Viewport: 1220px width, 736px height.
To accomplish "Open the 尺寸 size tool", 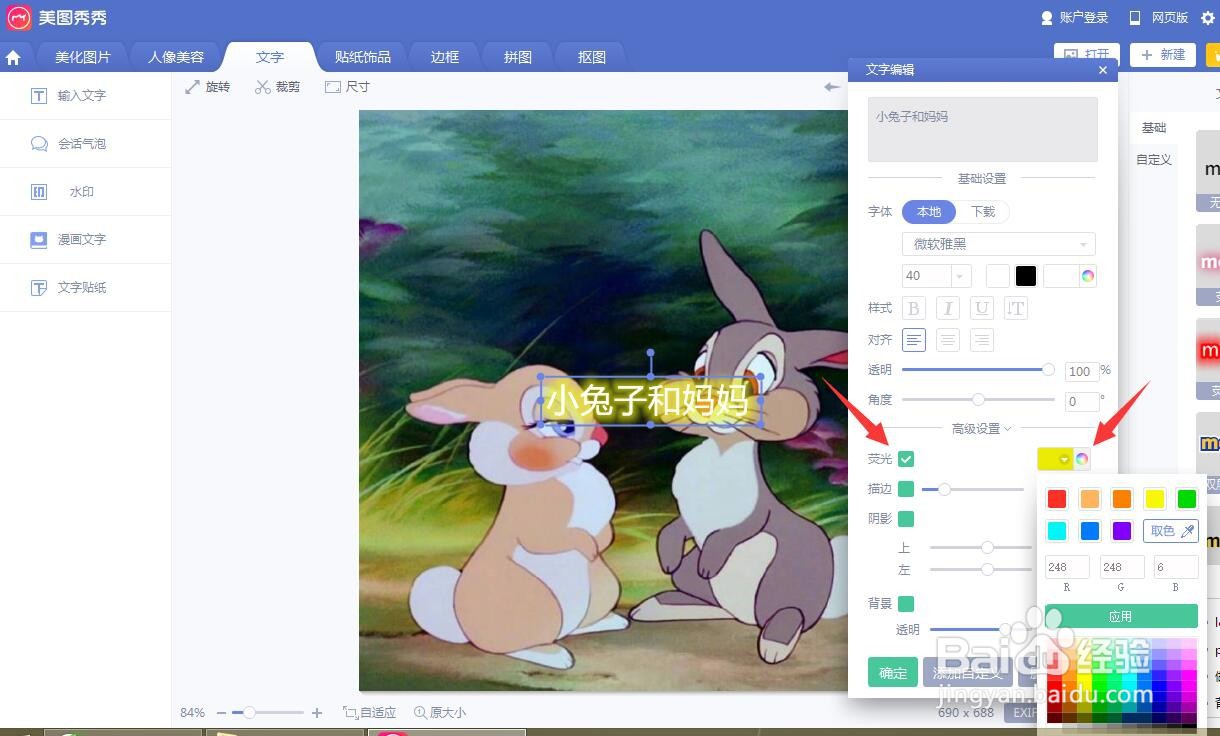I will pyautogui.click(x=348, y=87).
